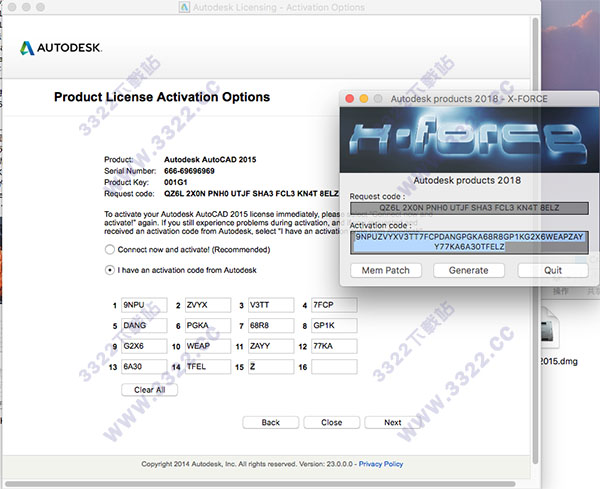
Task: Click the horizontal scrollbar at window bottom
Action: [x=260, y=484]
